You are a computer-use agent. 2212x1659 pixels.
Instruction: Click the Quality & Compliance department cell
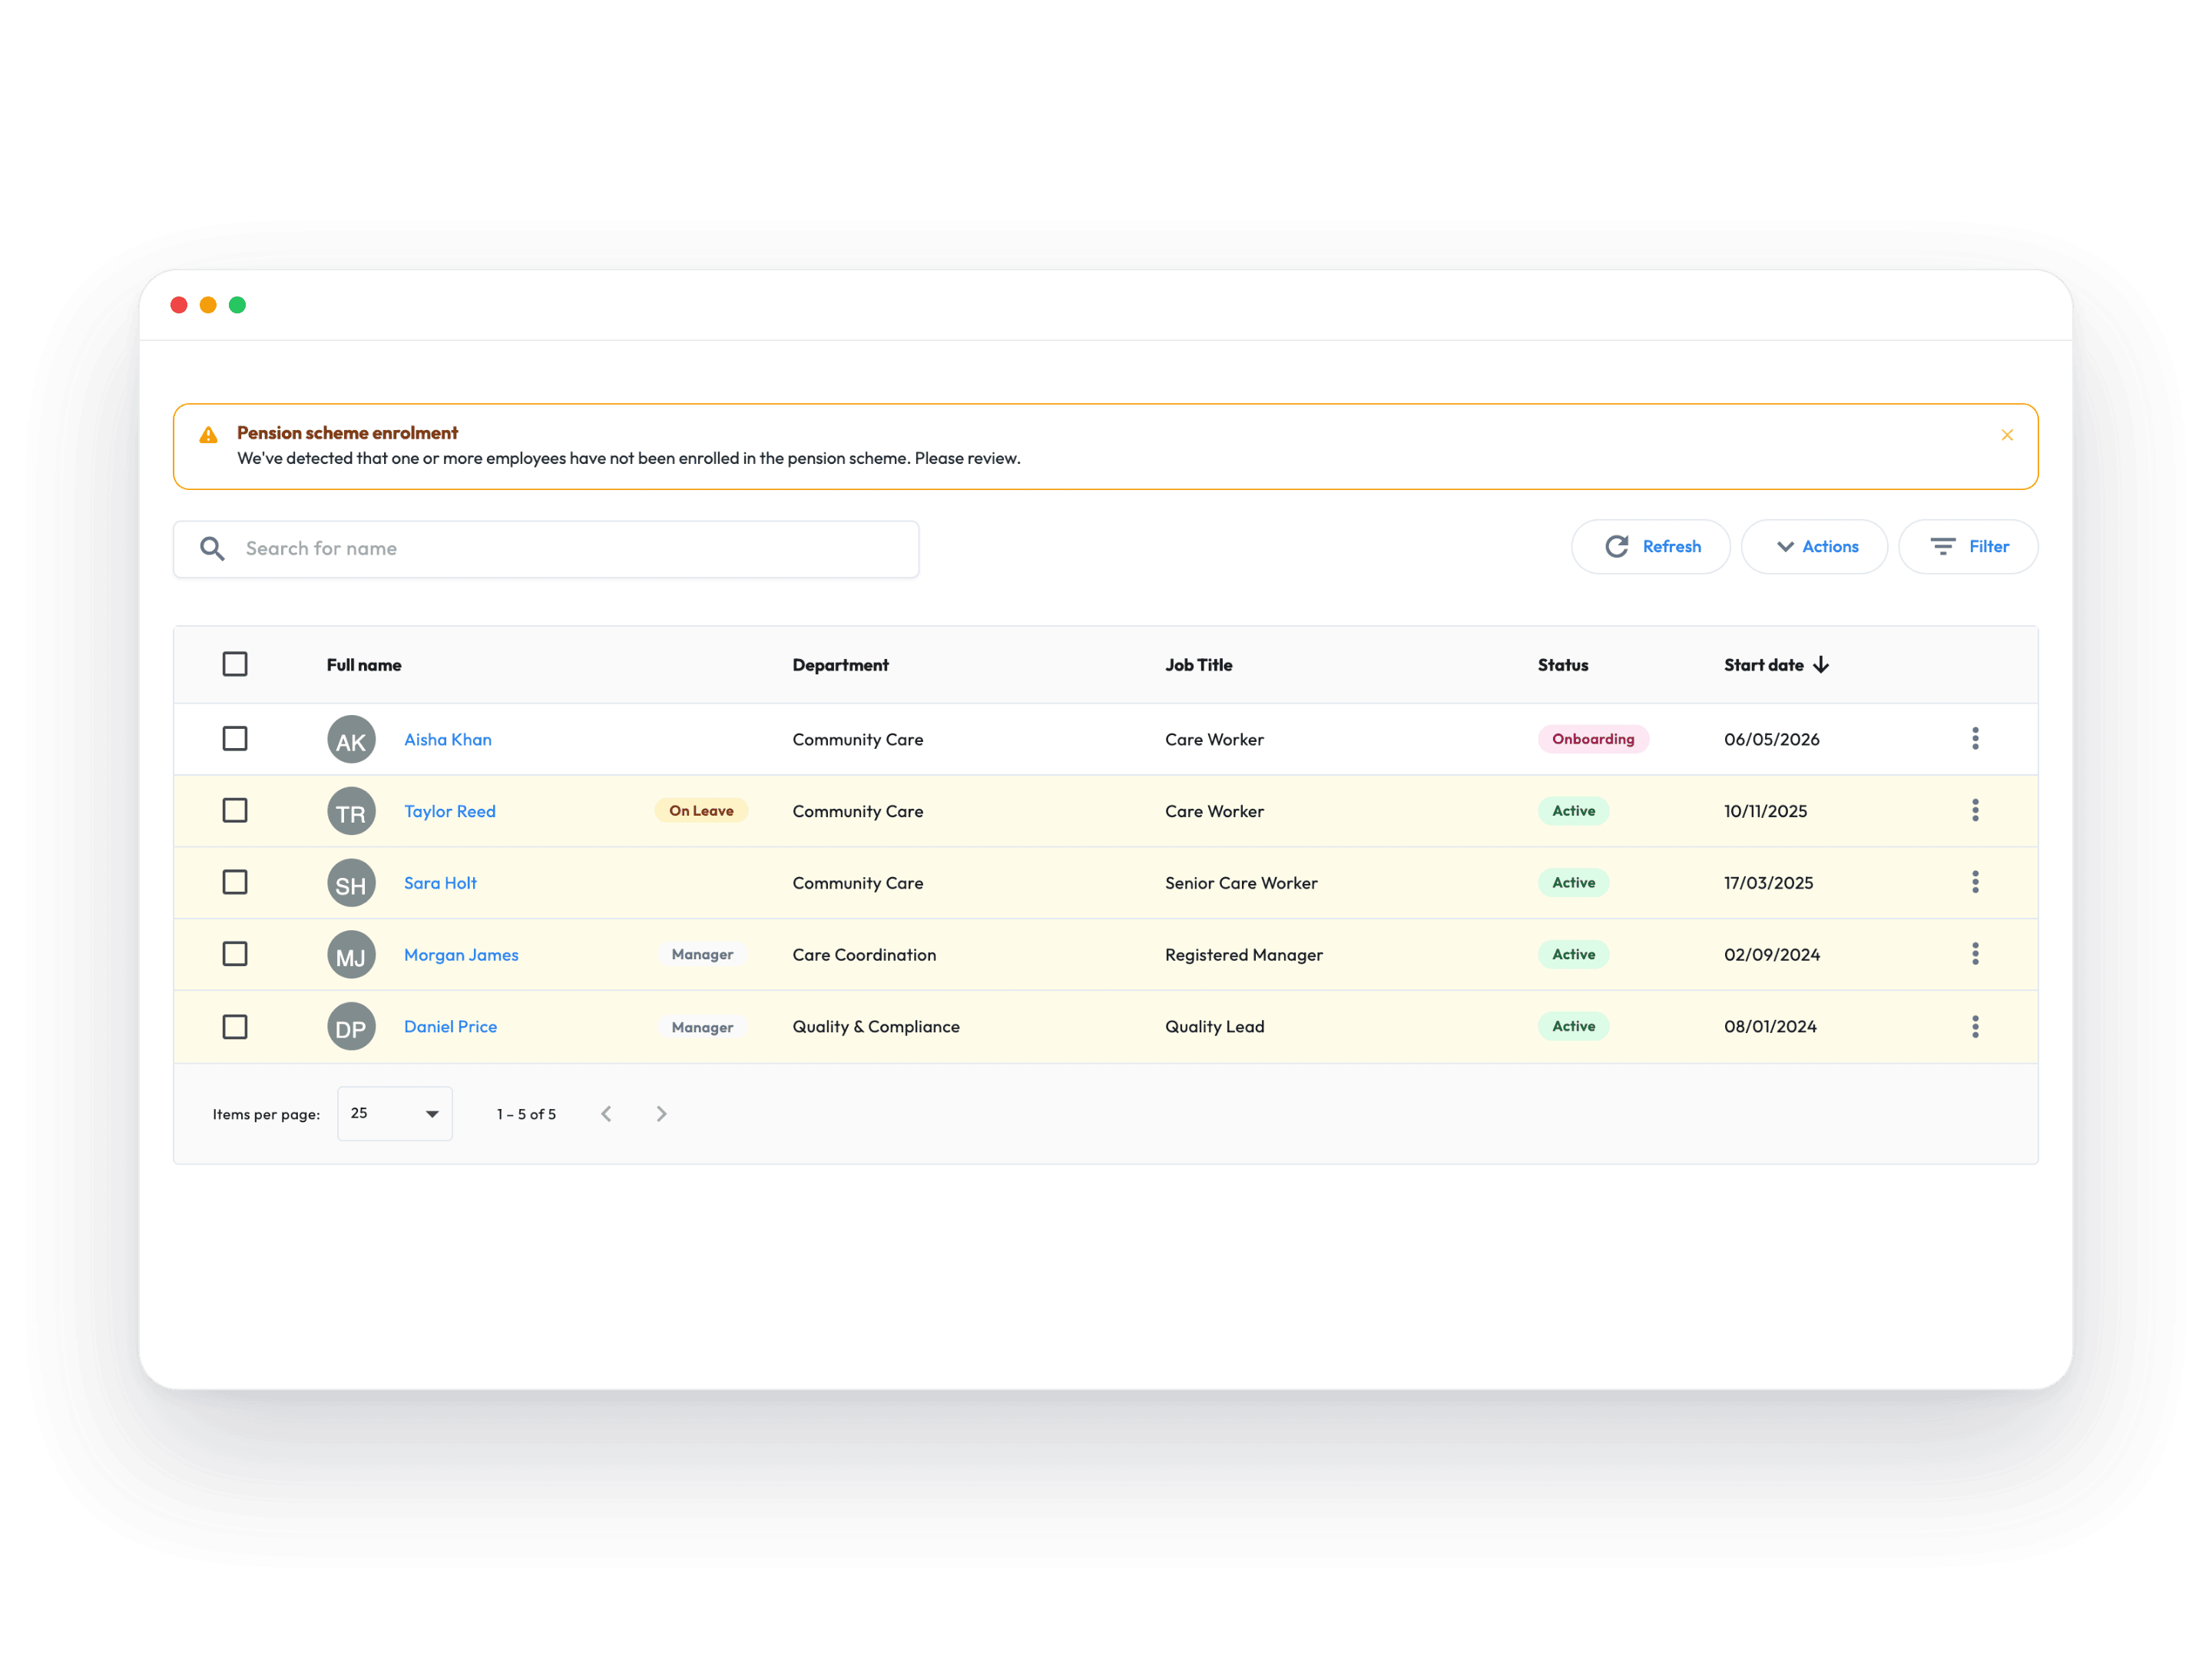(876, 1027)
